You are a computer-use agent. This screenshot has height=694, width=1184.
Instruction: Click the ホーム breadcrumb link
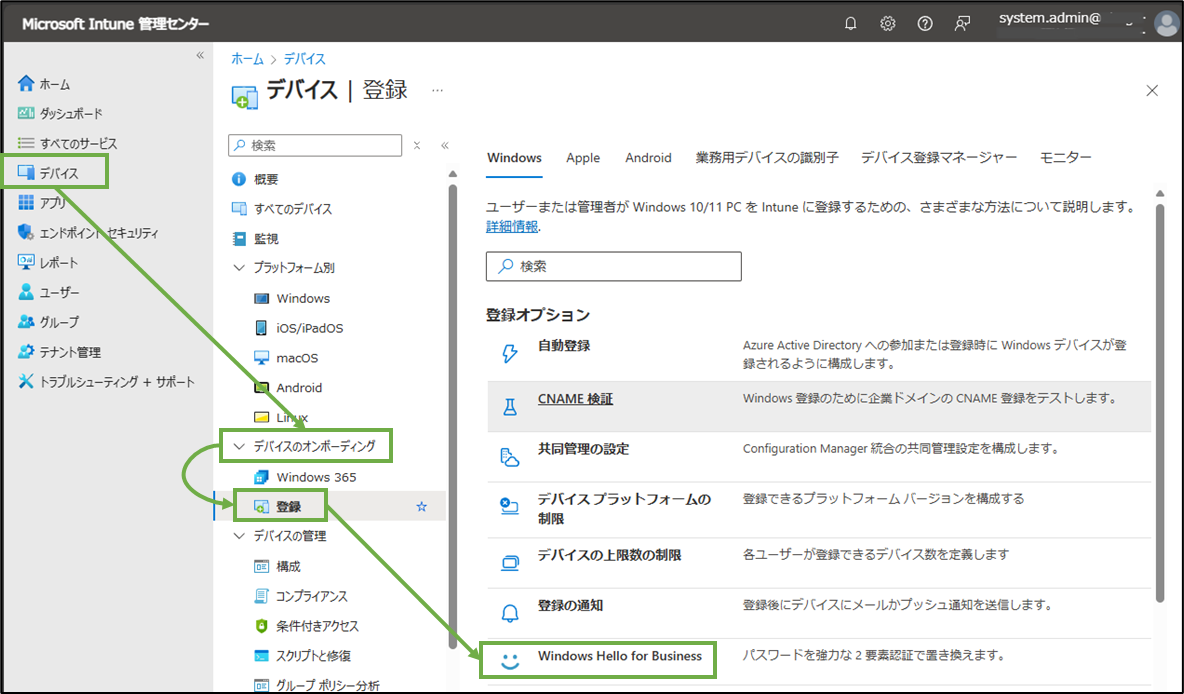coord(247,58)
